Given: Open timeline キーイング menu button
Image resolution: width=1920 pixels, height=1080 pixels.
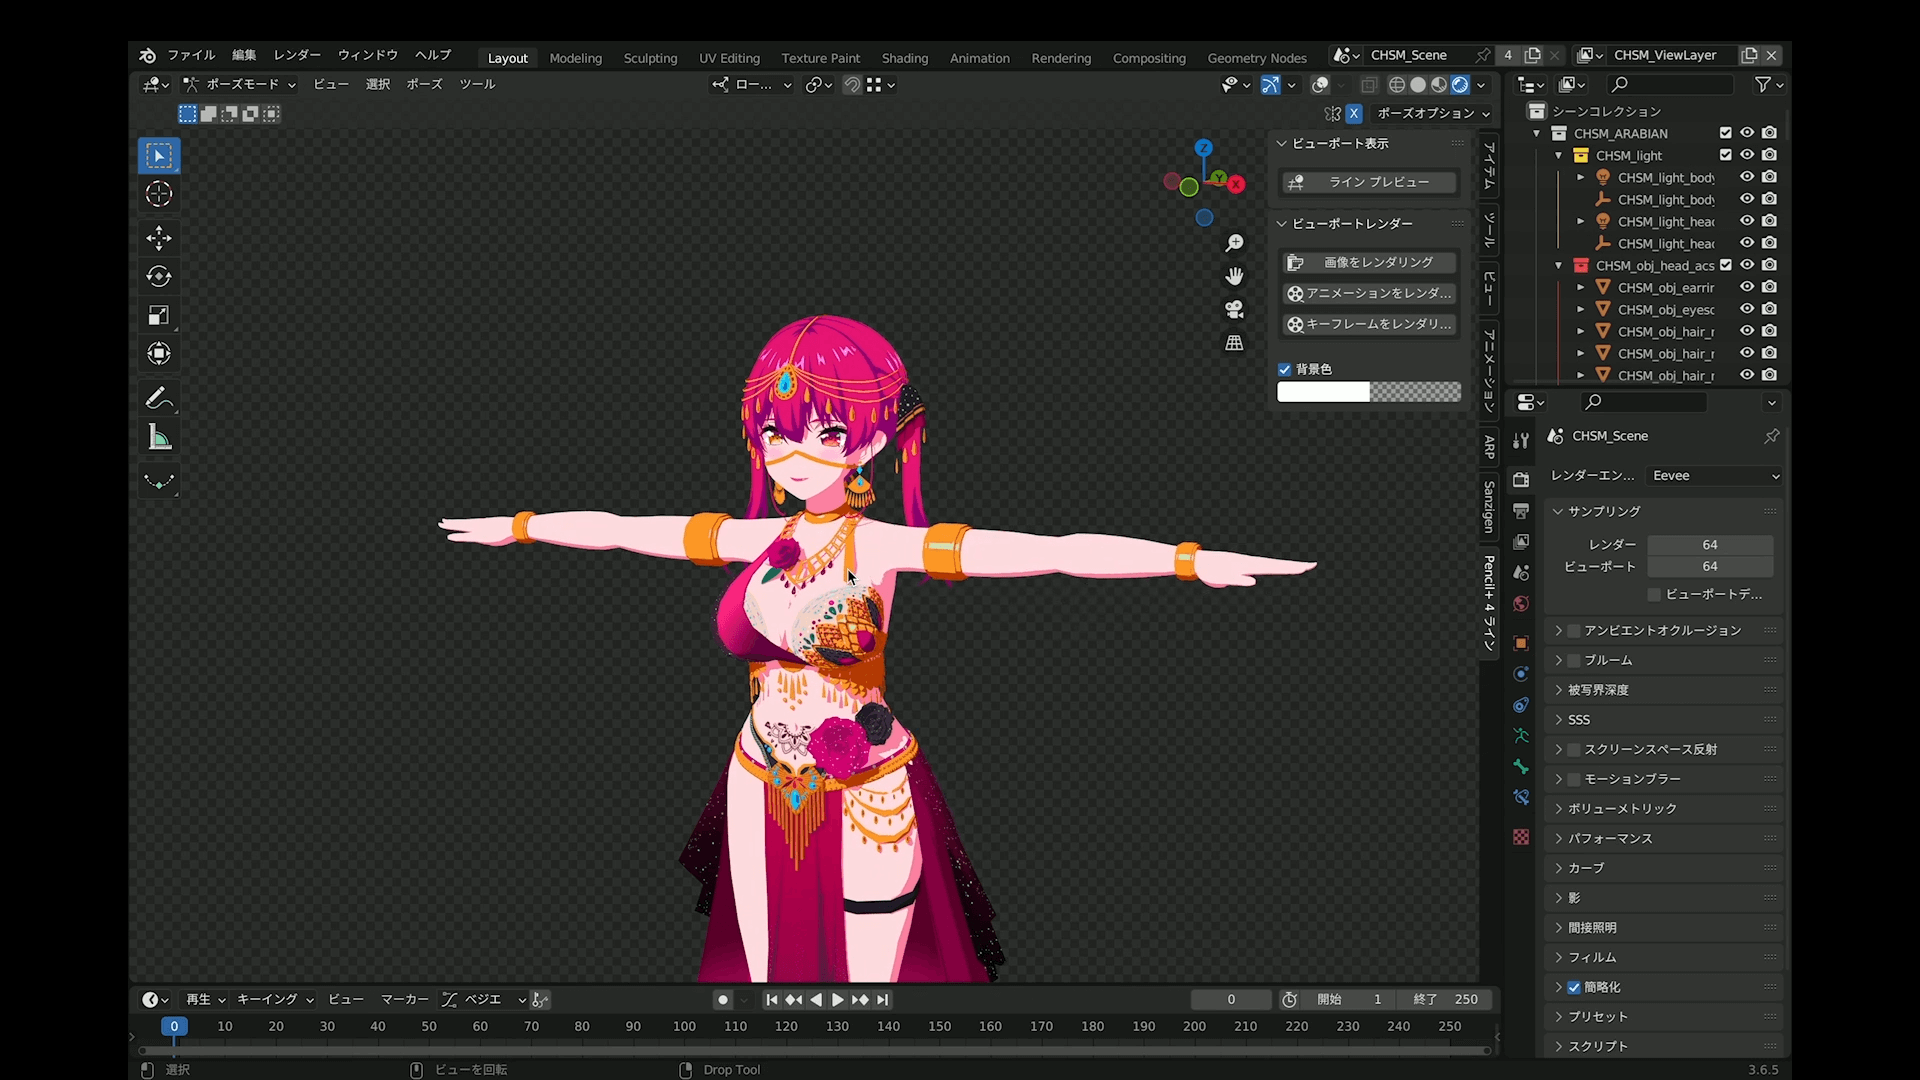Looking at the screenshot, I should tap(275, 999).
